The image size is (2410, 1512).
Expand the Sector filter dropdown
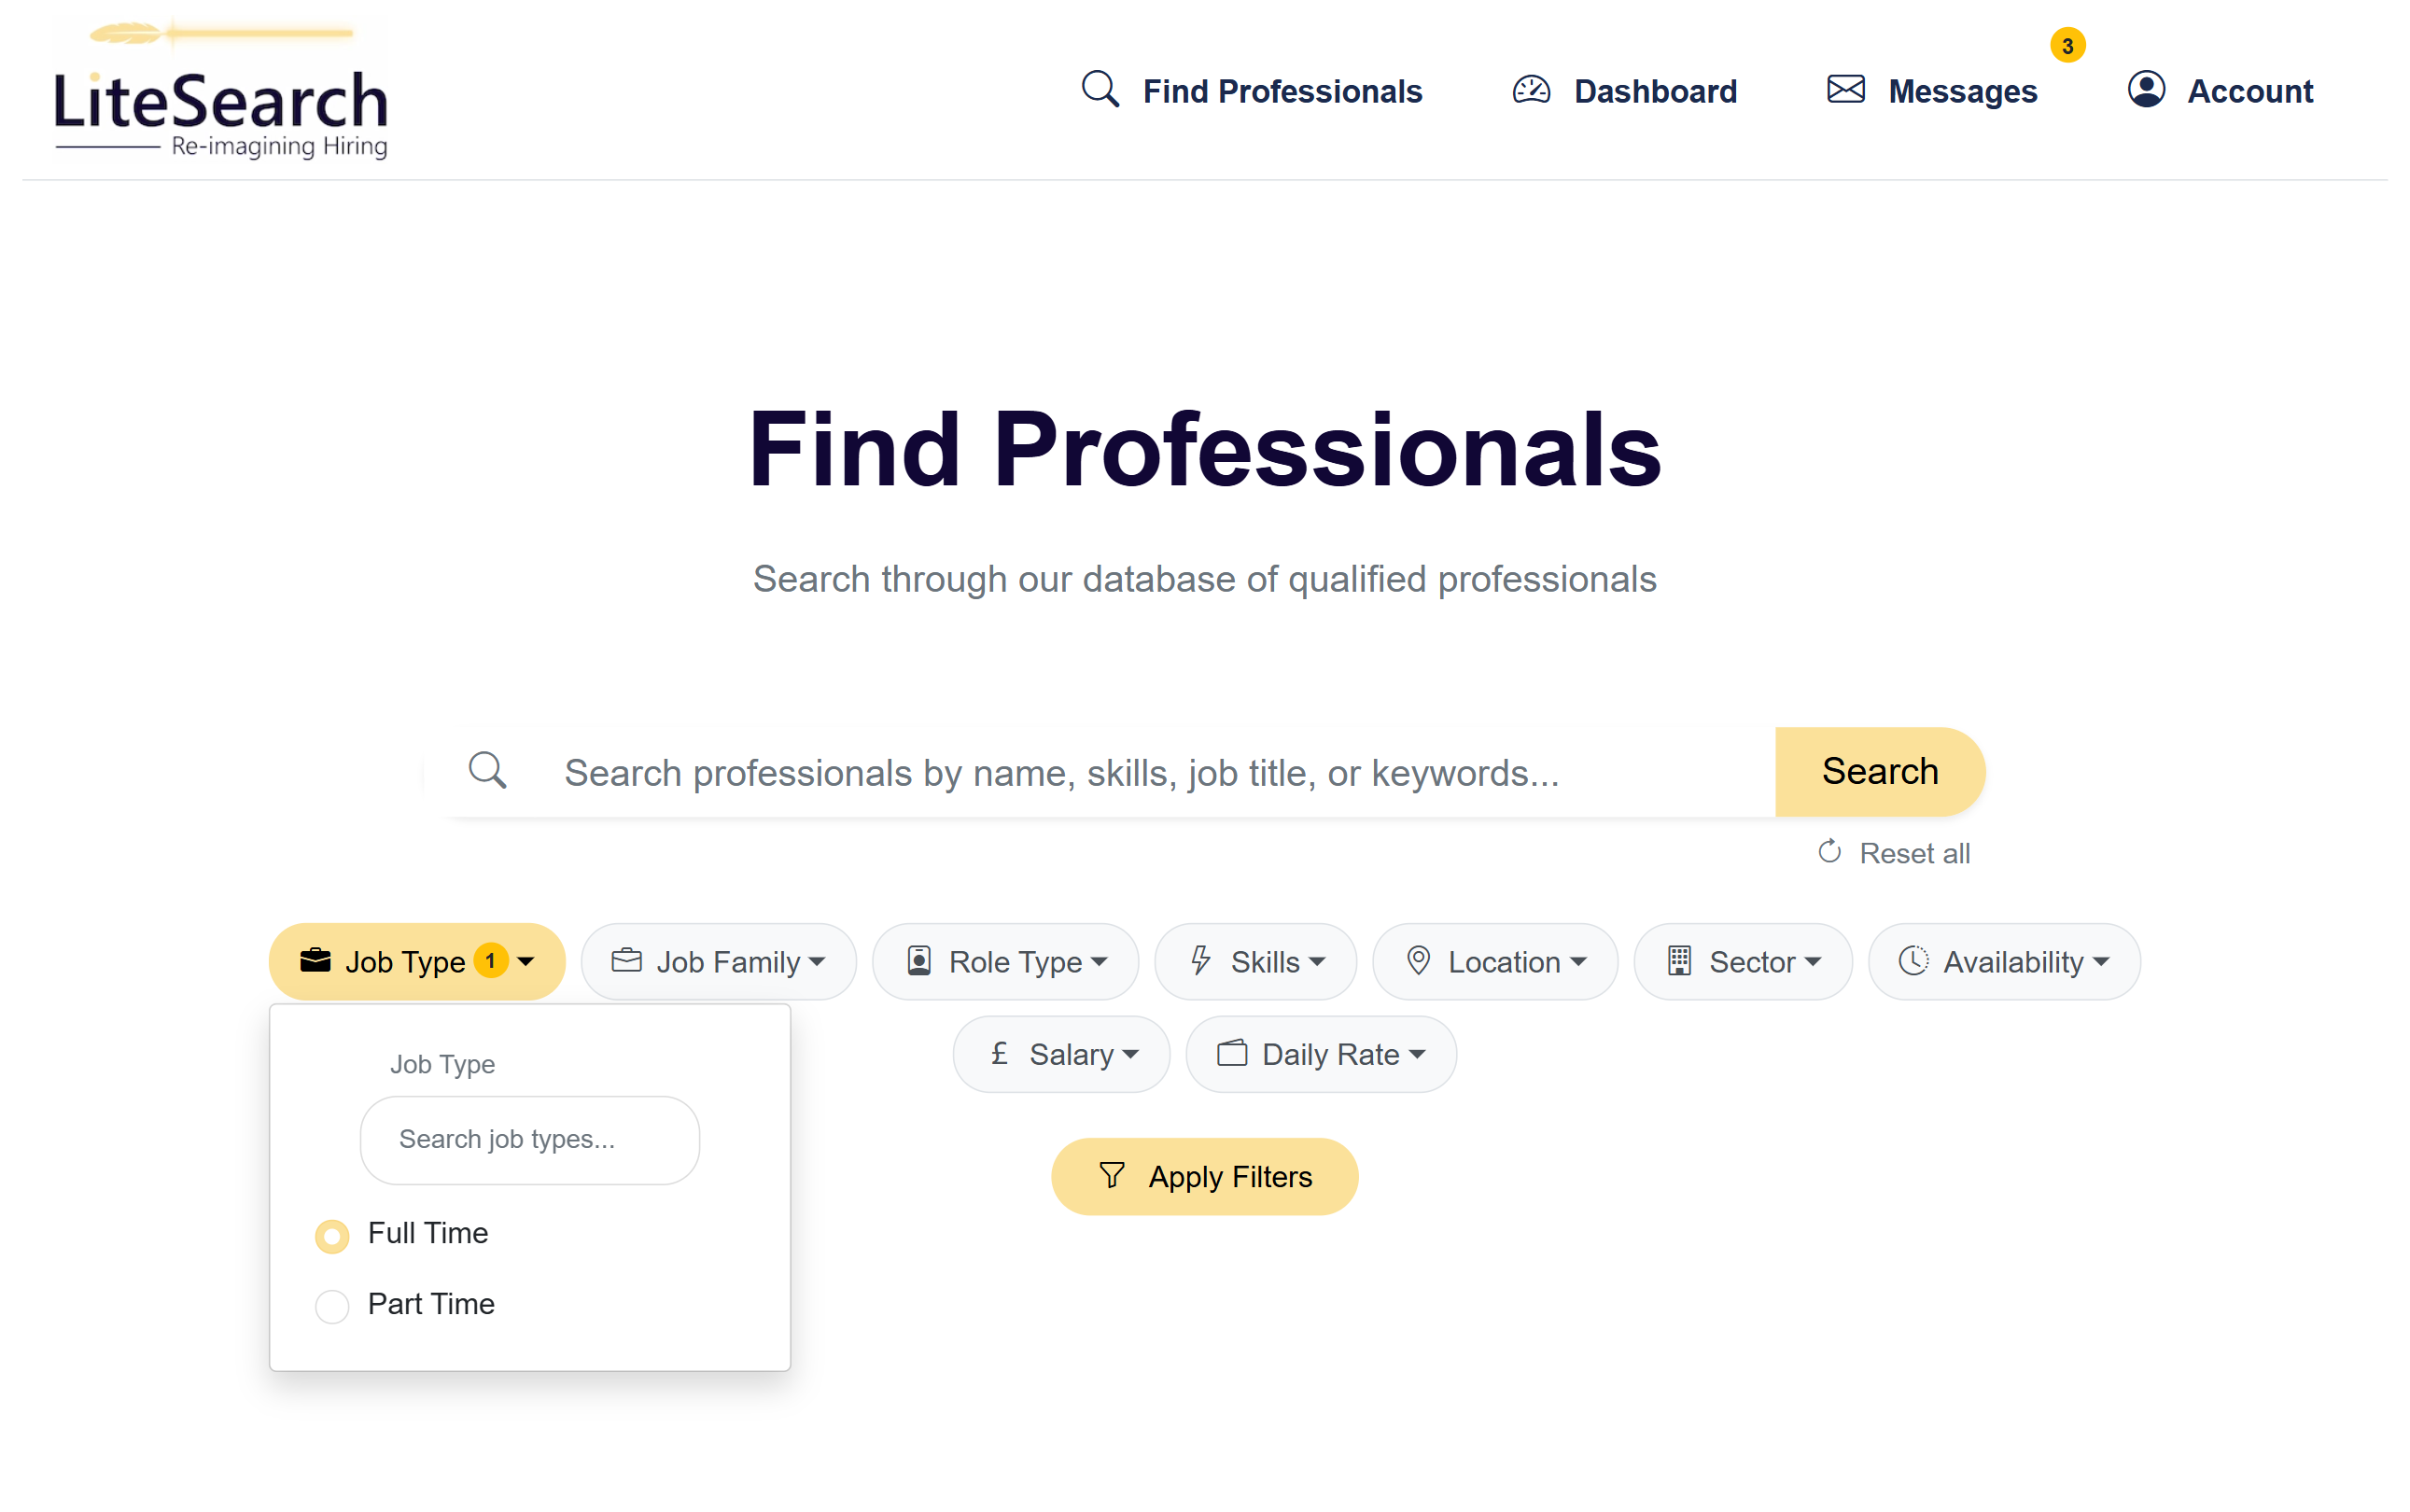tap(1742, 961)
